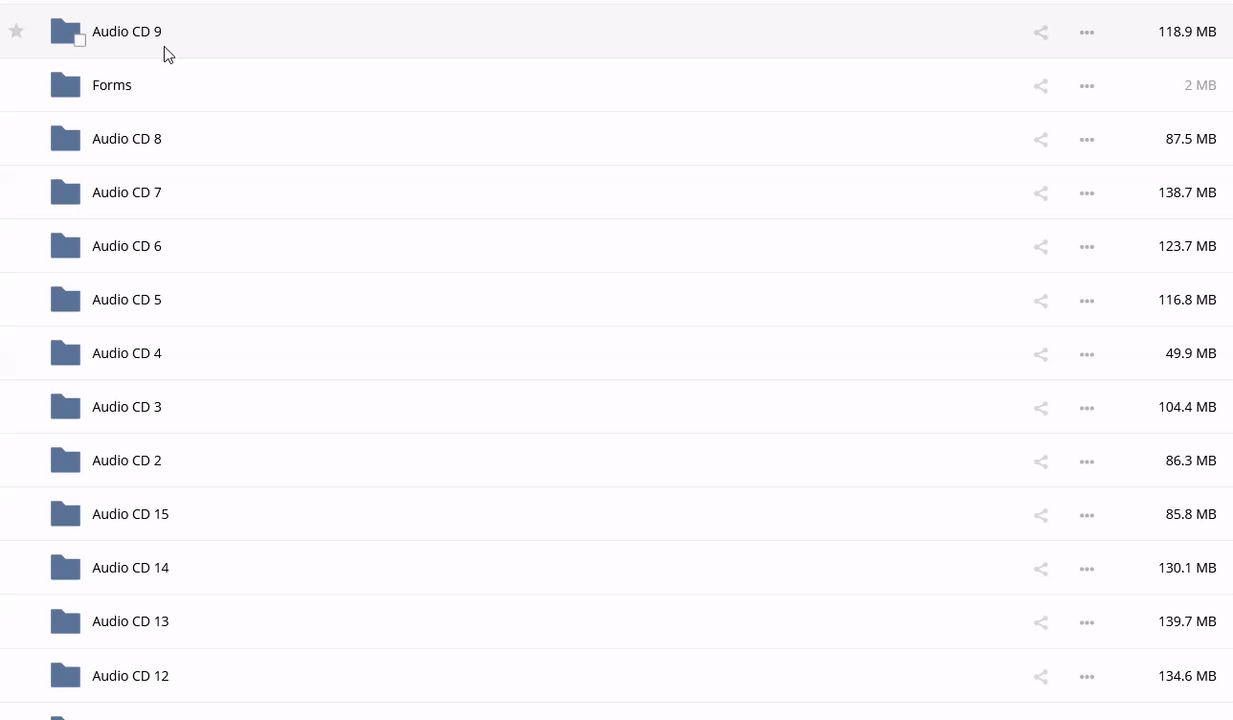Image resolution: width=1233 pixels, height=720 pixels.
Task: Click the Audio CD 8 share icon
Action: 1041,140
